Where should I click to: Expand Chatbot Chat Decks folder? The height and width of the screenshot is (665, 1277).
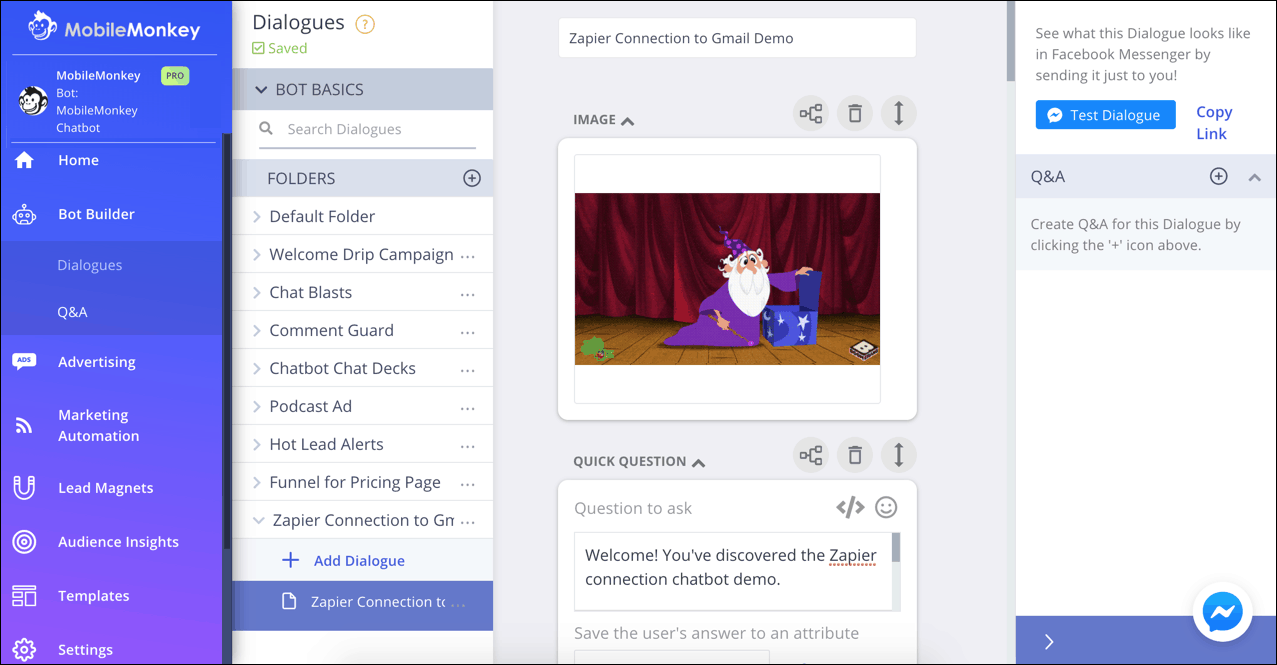(257, 368)
